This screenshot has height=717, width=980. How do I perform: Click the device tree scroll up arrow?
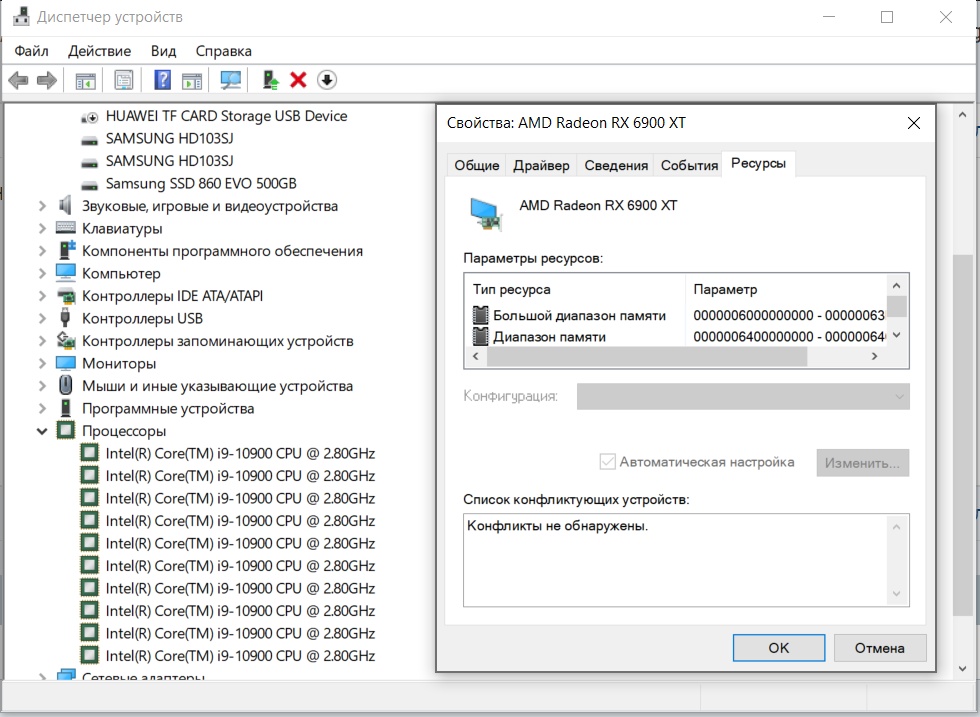click(962, 115)
